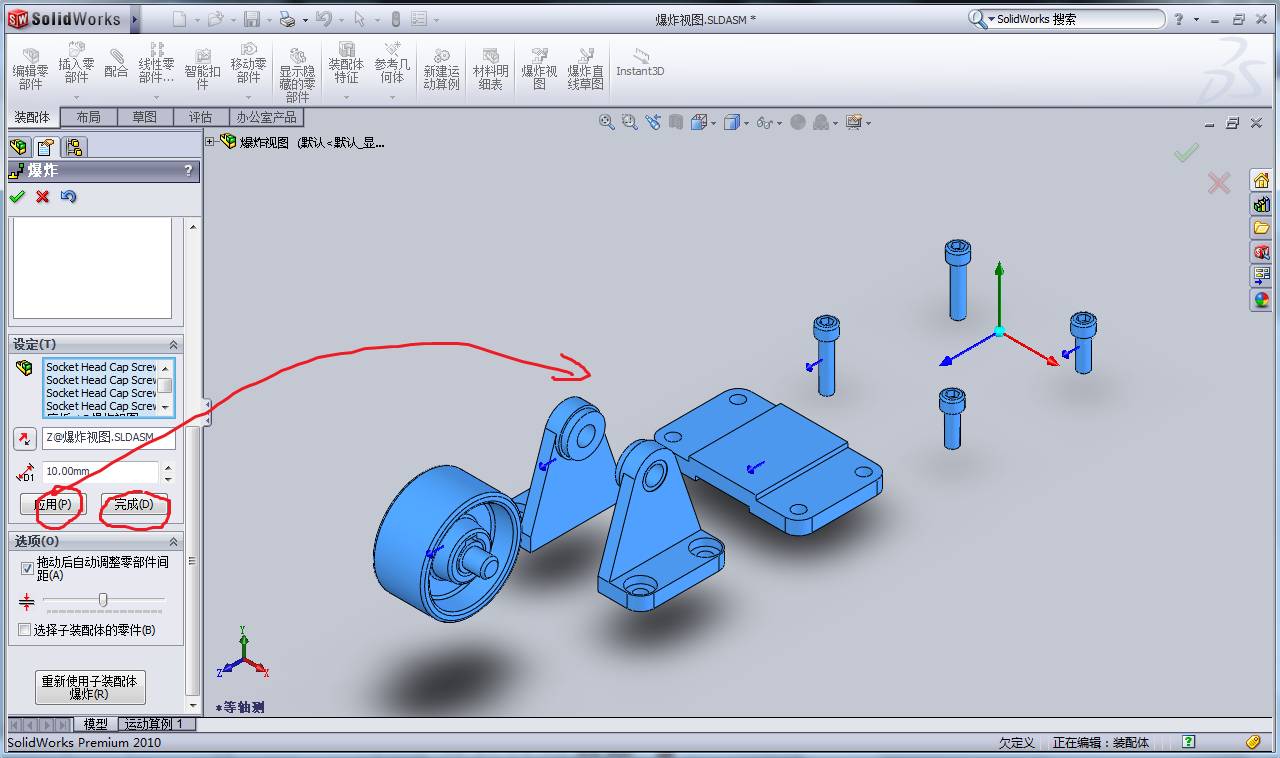Switch to the 布局 tab
The width and height of the screenshot is (1280, 758).
coord(88,117)
